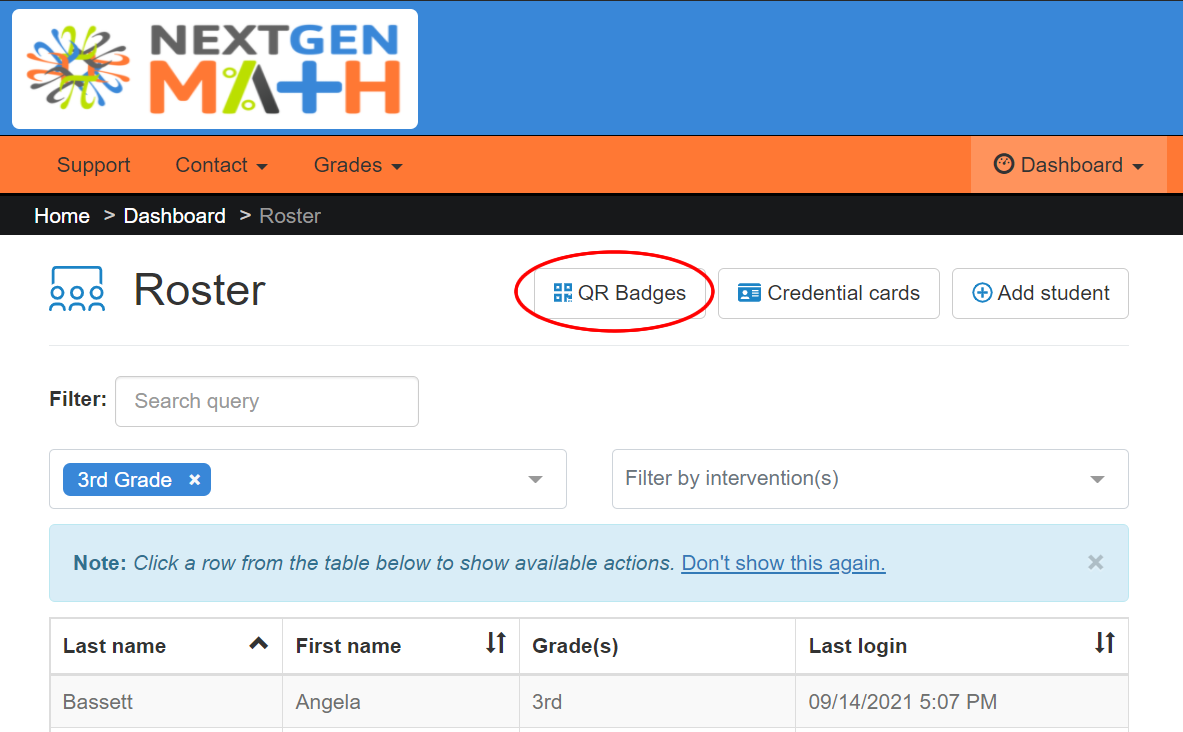
Task: Open the Grades menu
Action: [358, 165]
